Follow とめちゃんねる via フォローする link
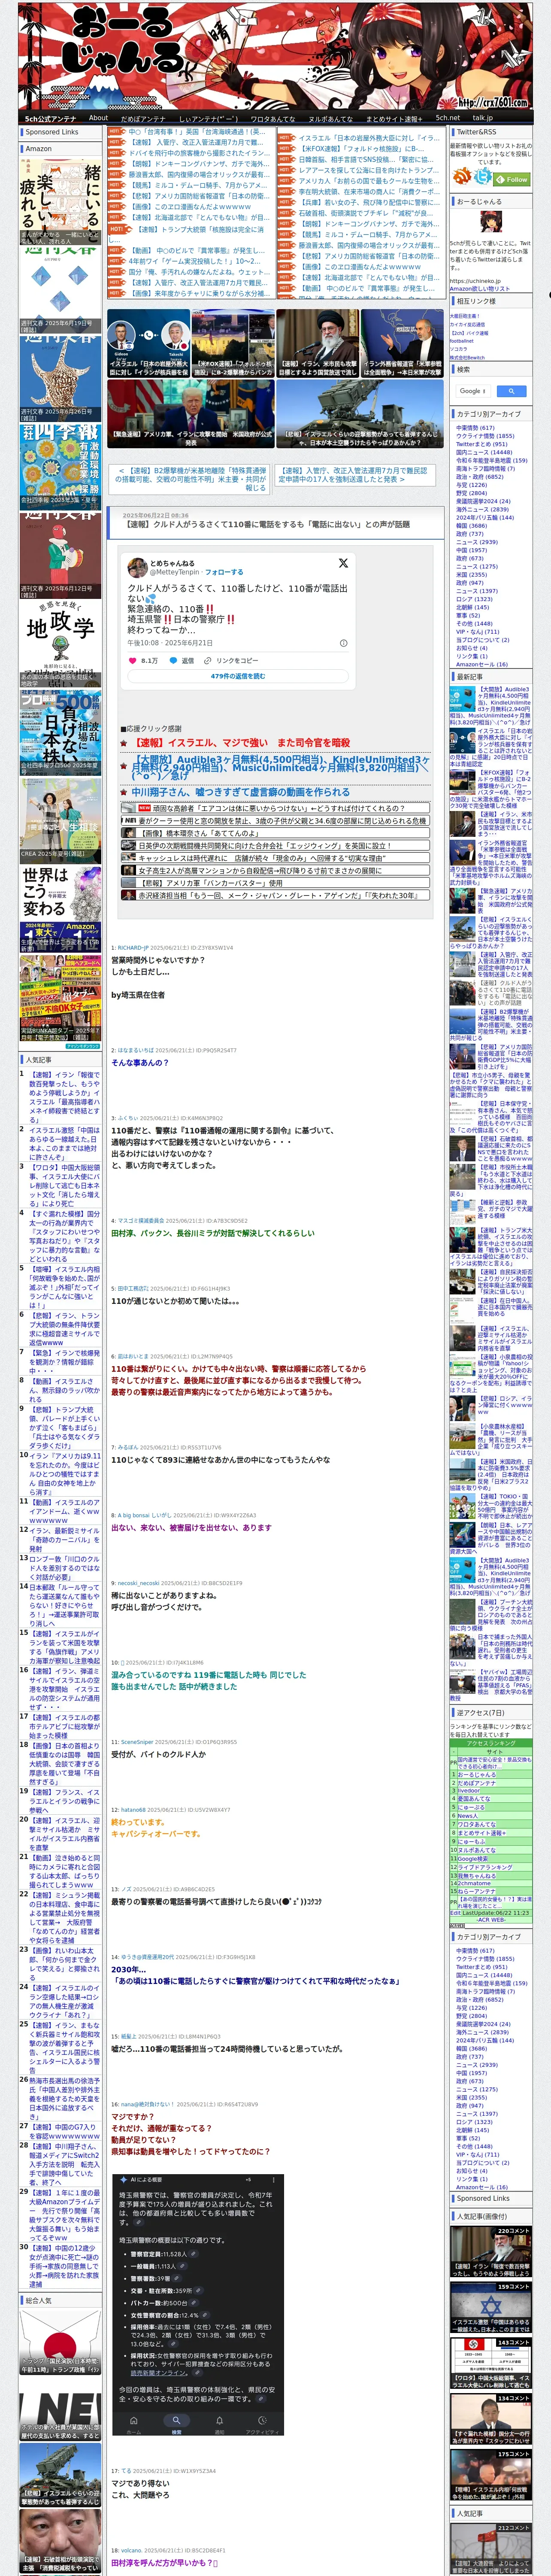 tap(224, 572)
